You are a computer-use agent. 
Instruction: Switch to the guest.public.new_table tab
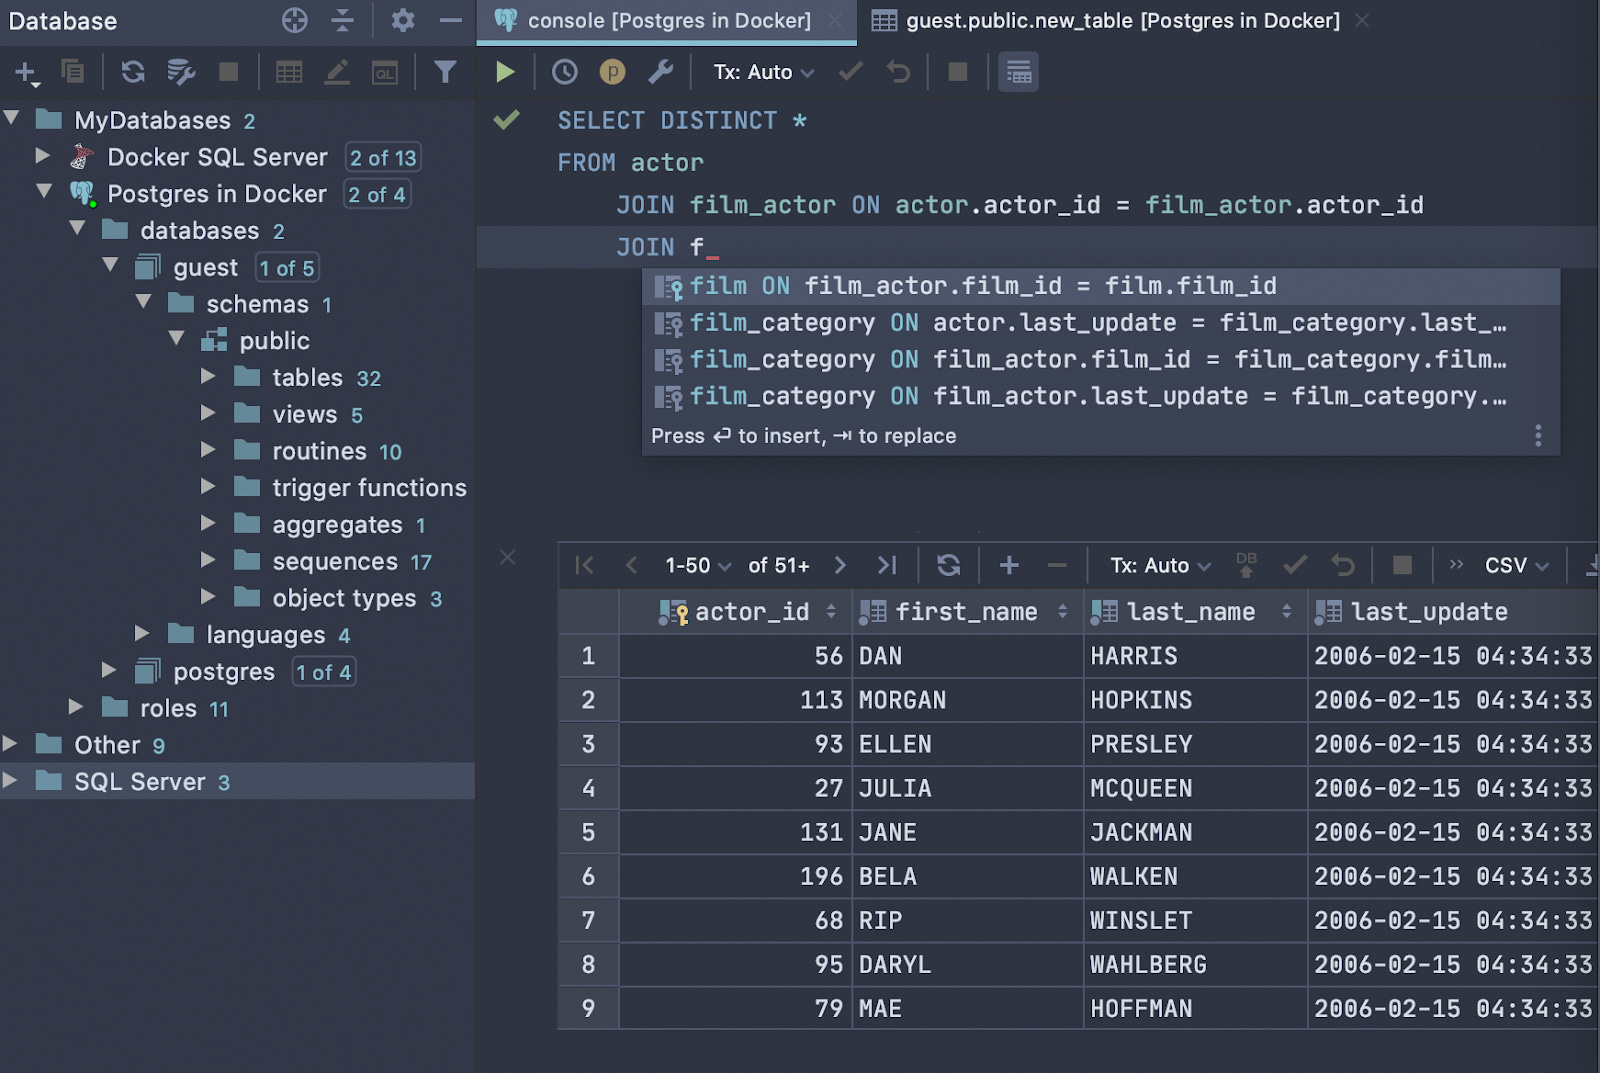point(1110,20)
